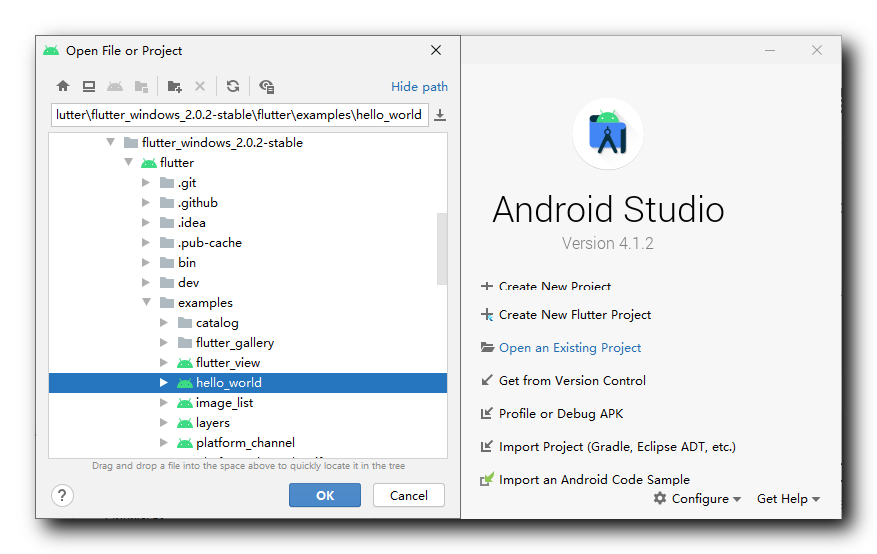The width and height of the screenshot is (877, 554).
Task: Collapse the examples folder
Action: (147, 302)
